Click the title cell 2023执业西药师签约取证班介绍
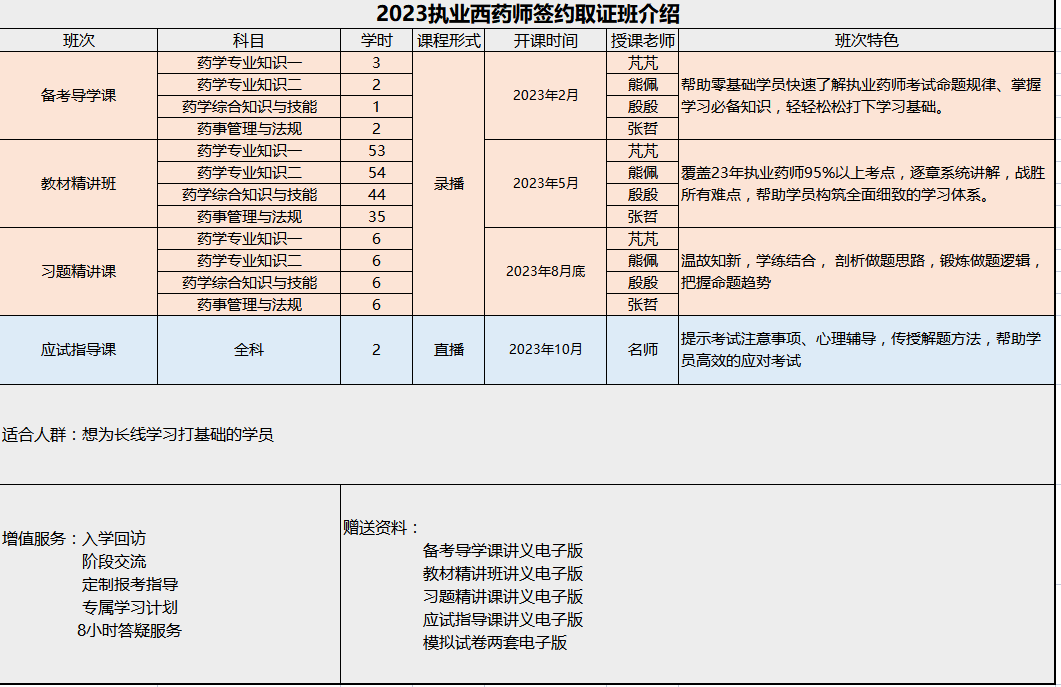Screen dimensions: 1061x687 pyautogui.click(x=528, y=14)
